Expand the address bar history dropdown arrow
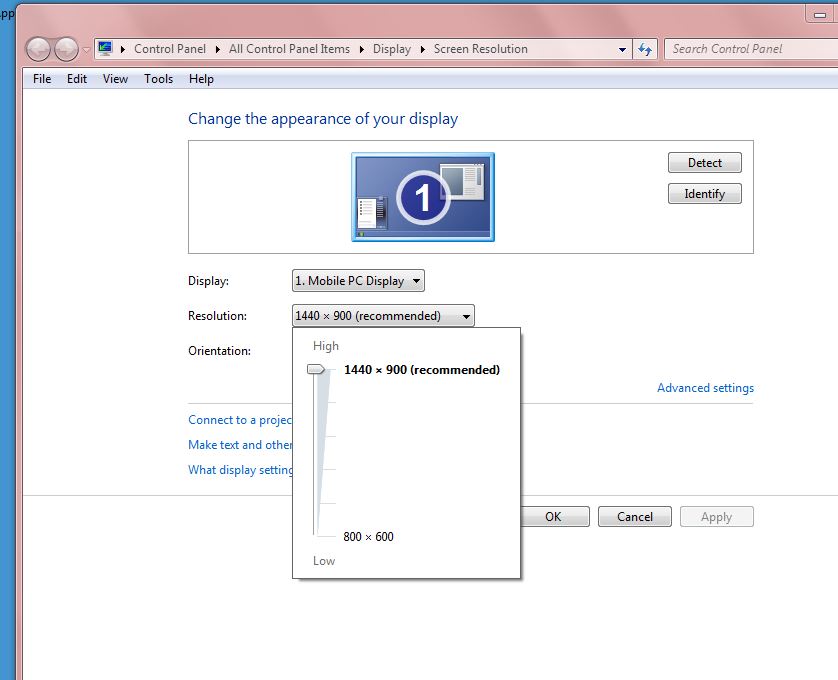The width and height of the screenshot is (838, 680). pos(622,49)
